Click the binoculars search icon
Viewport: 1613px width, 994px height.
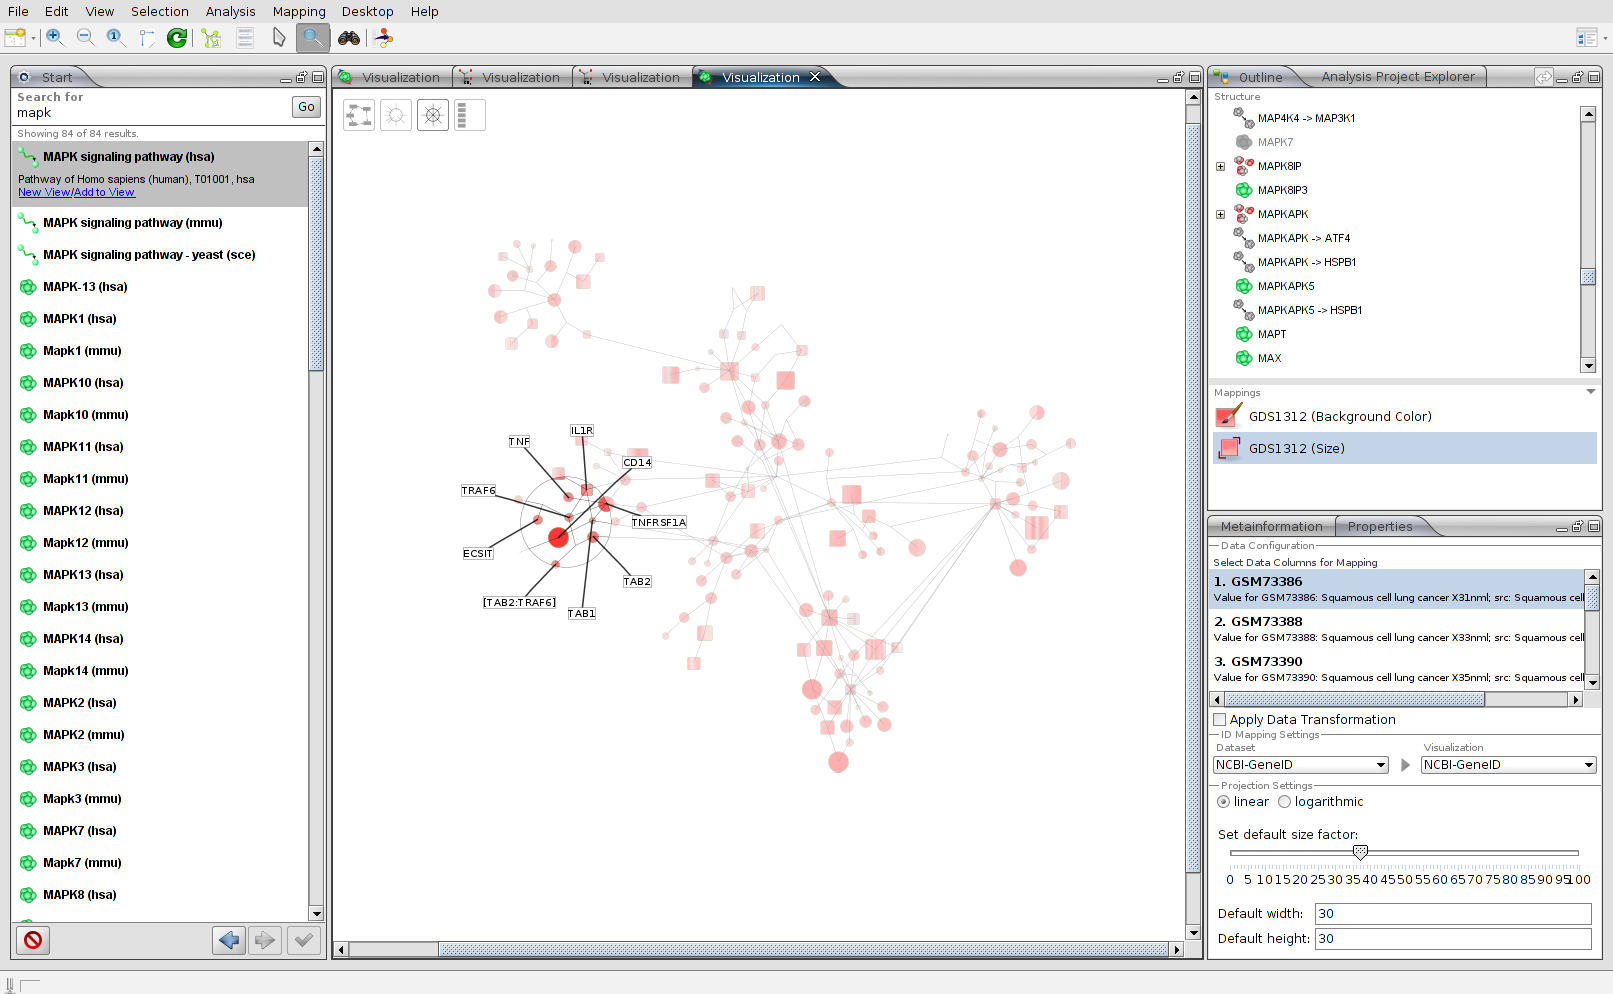(x=349, y=38)
